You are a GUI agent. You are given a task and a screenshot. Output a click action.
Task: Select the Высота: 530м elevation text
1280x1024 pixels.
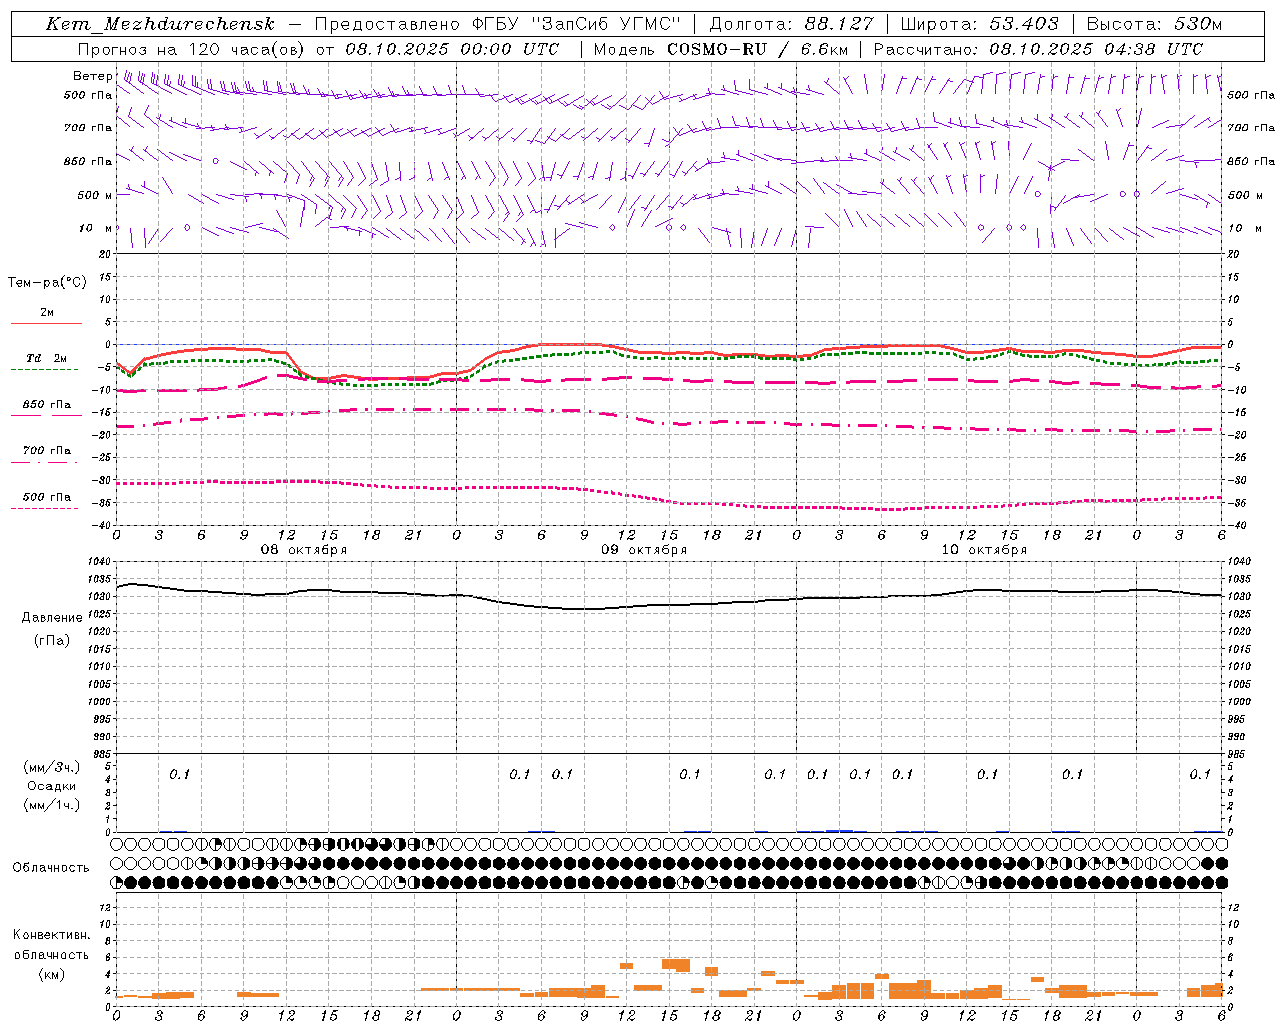pyautogui.click(x=1154, y=24)
